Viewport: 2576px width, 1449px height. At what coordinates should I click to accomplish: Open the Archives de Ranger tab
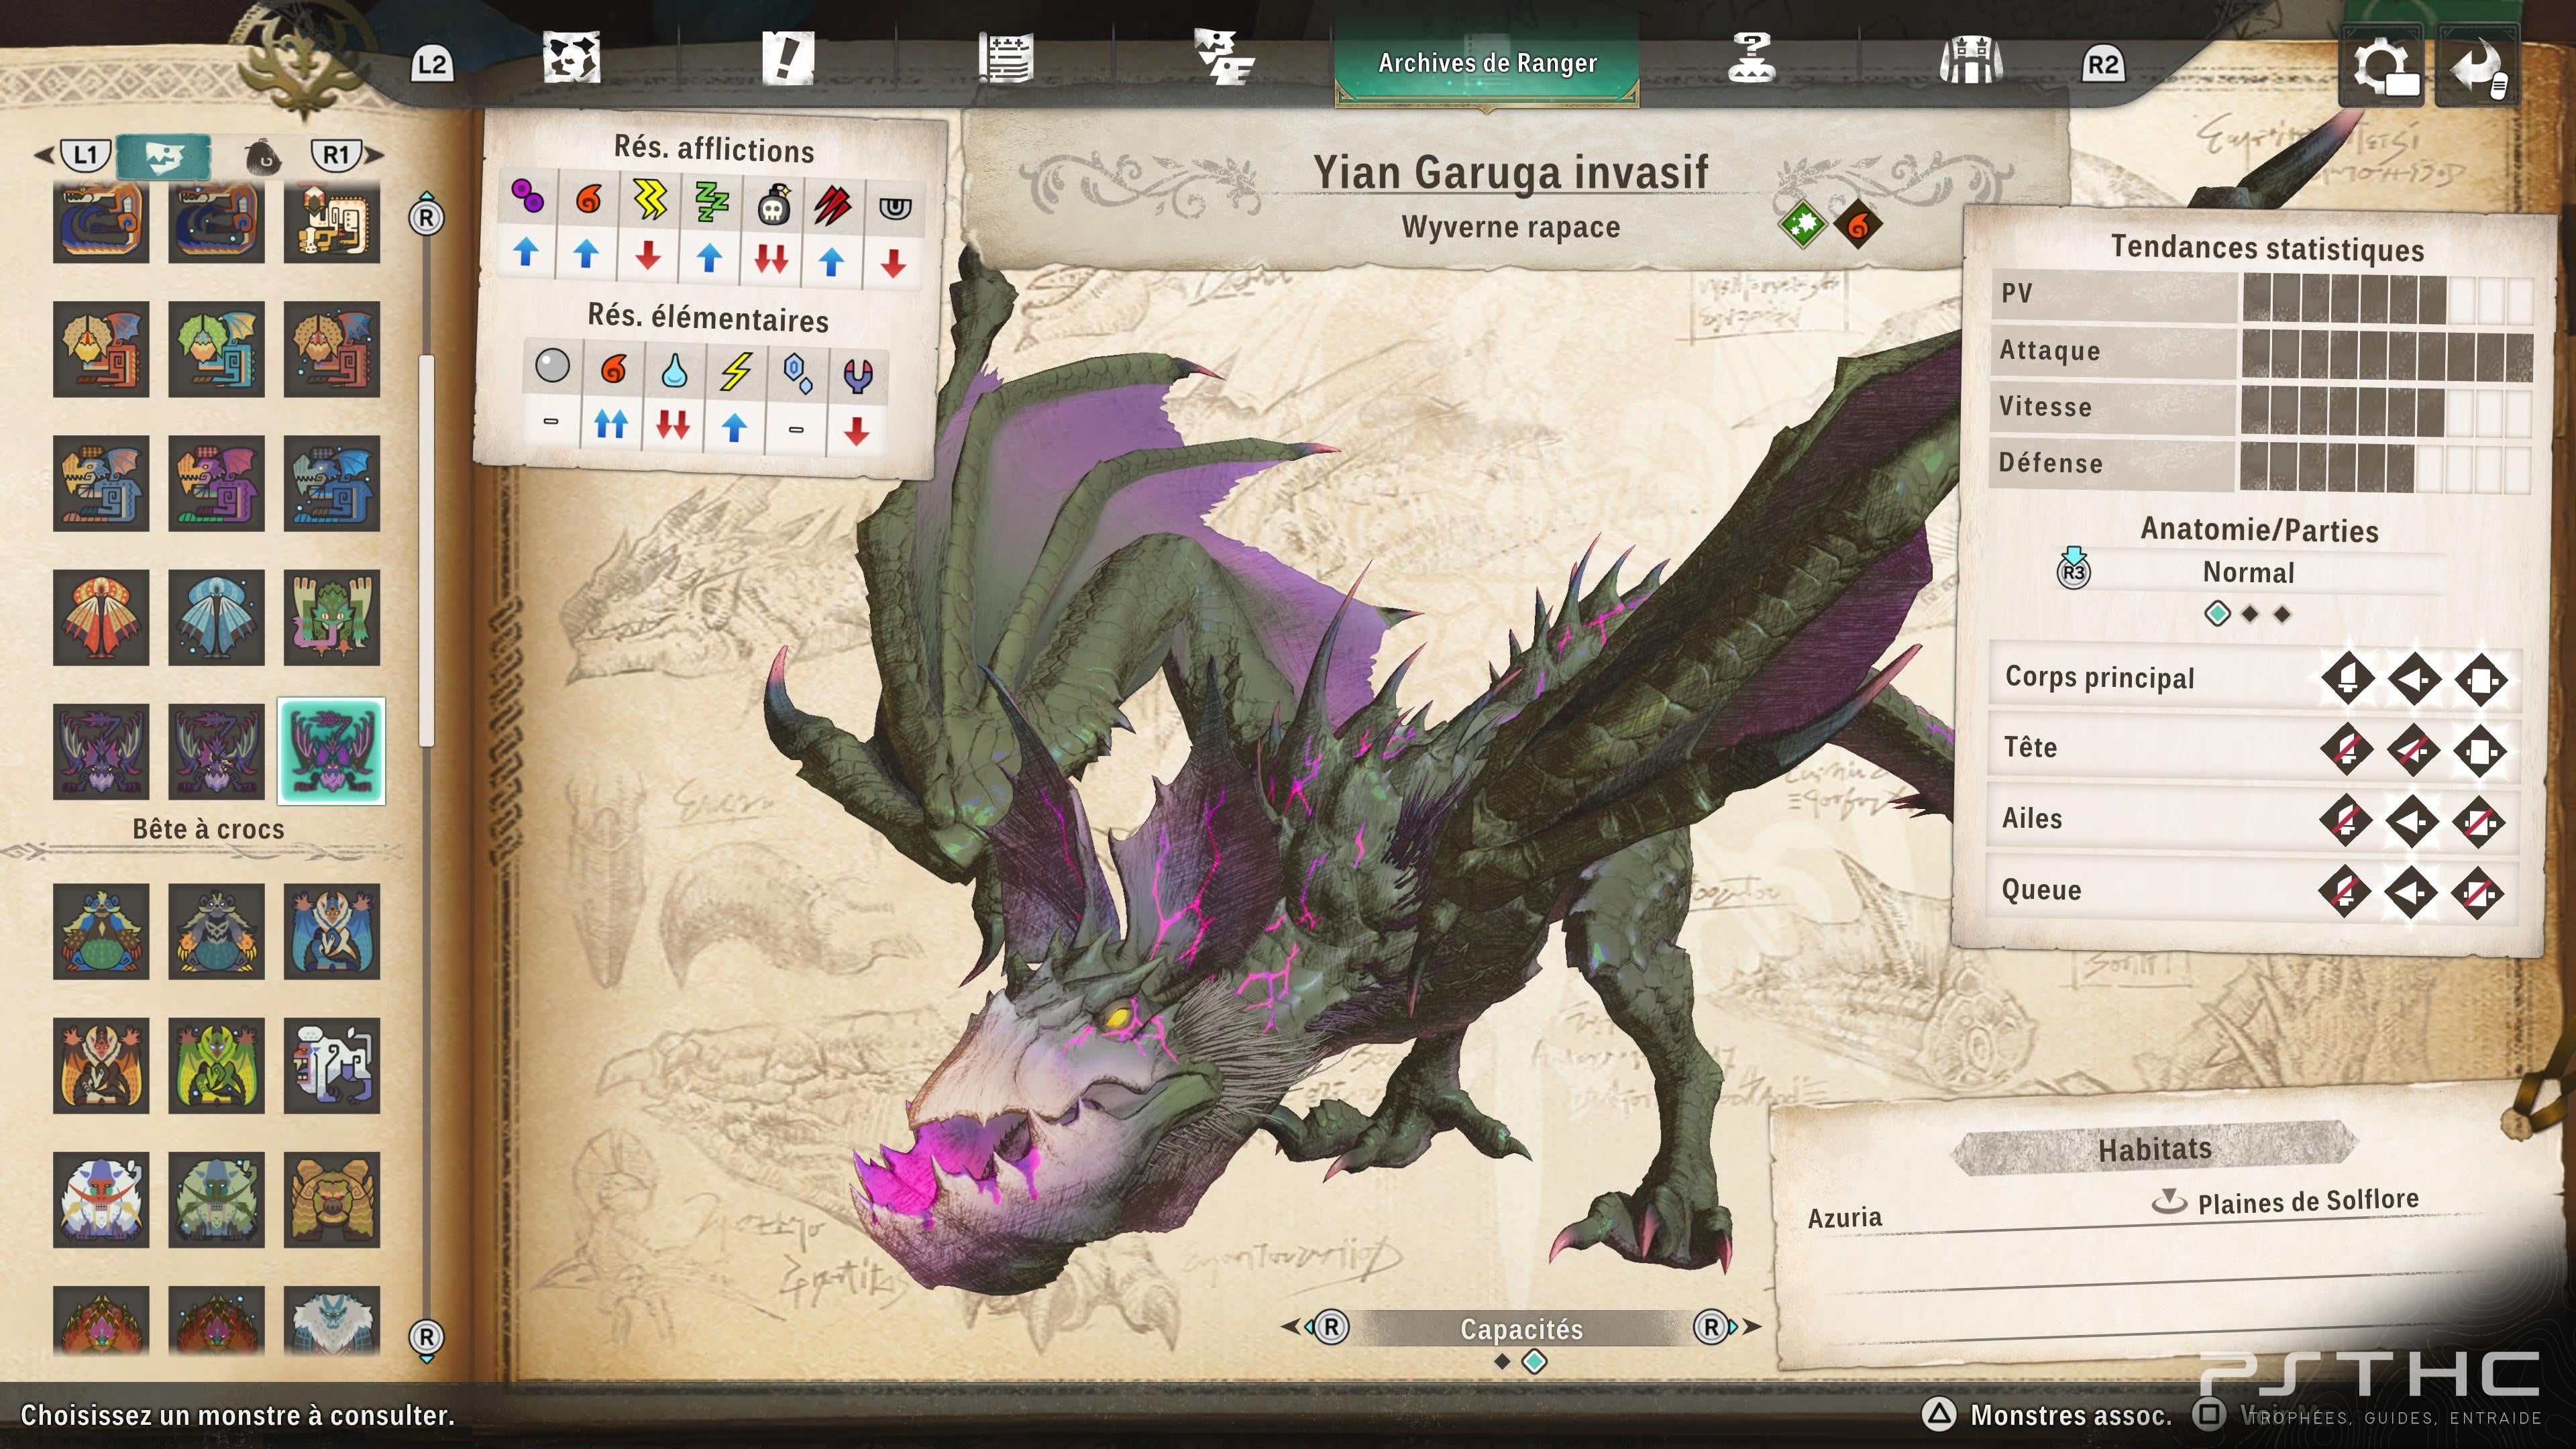[1487, 63]
